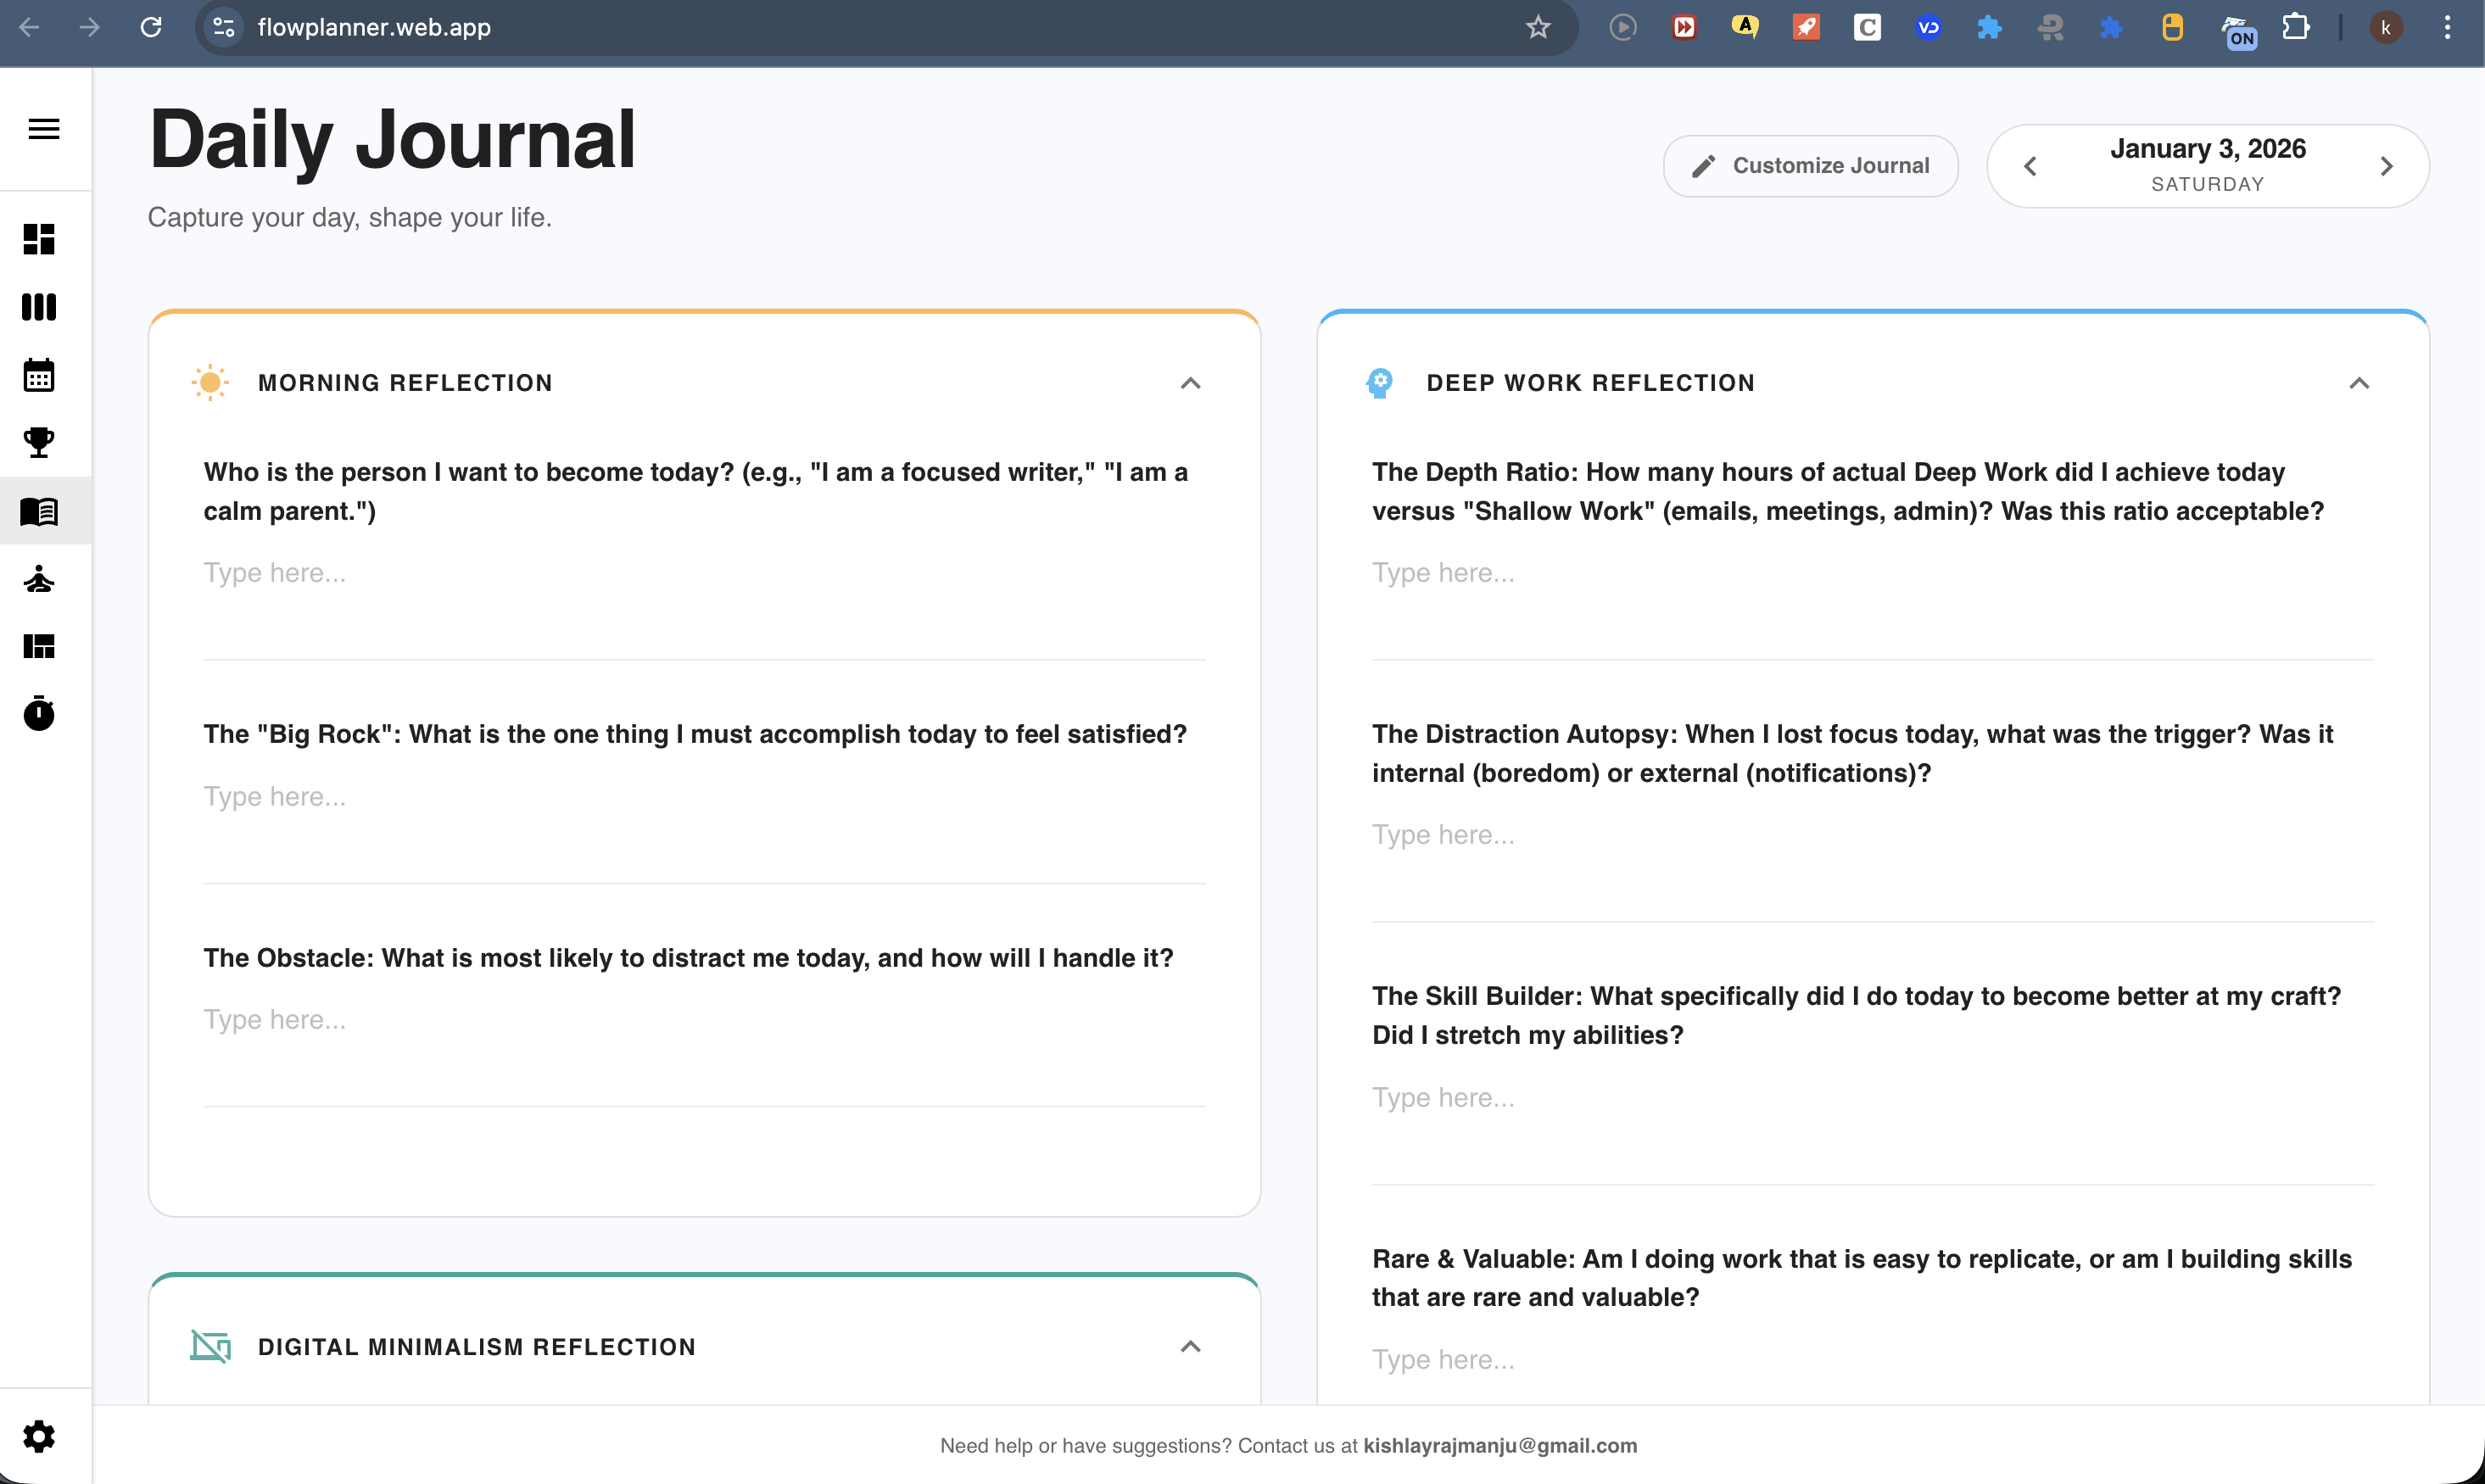This screenshot has height=1484, width=2485.
Task: Bookmark the page with the star icon
Action: pyautogui.click(x=1537, y=27)
